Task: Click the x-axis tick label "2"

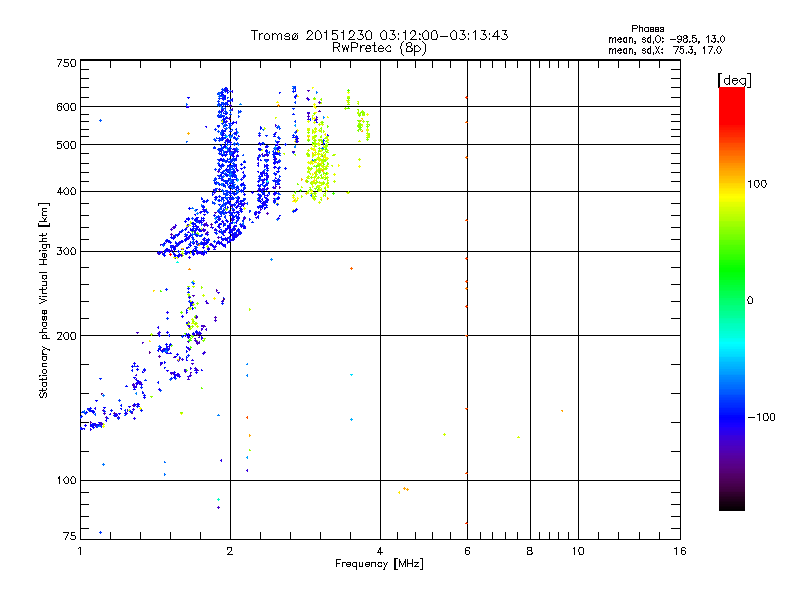Action: 230,551
